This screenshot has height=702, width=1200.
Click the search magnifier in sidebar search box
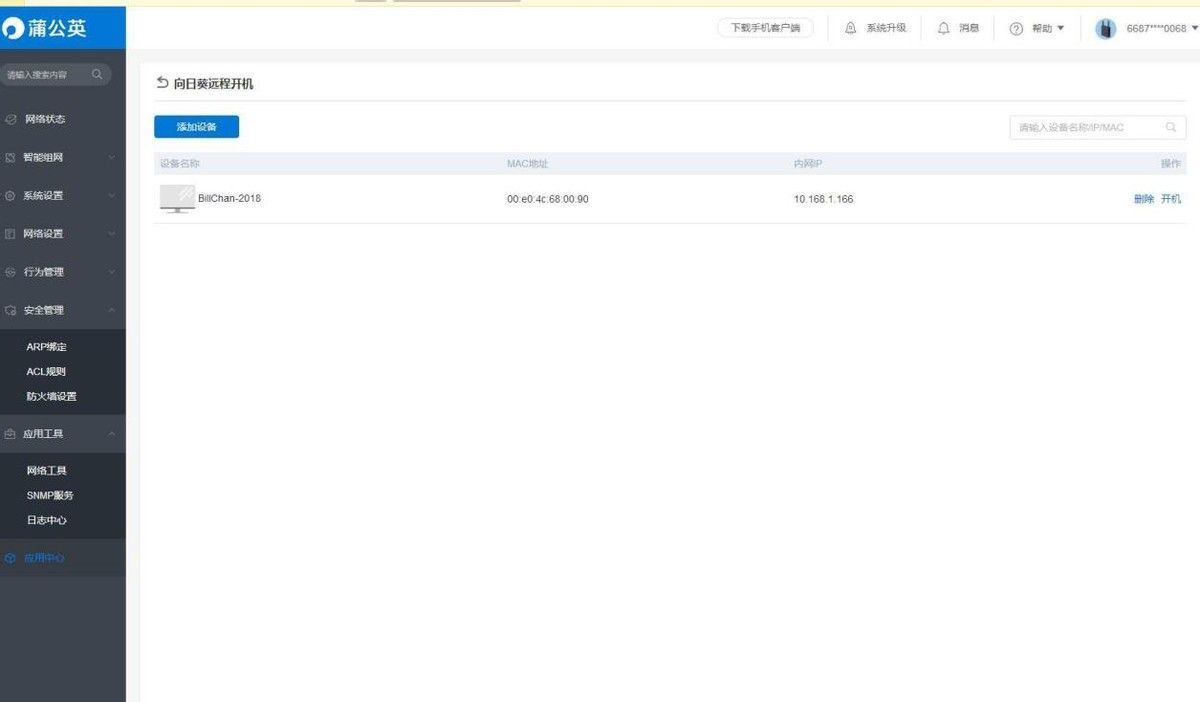coord(97,75)
